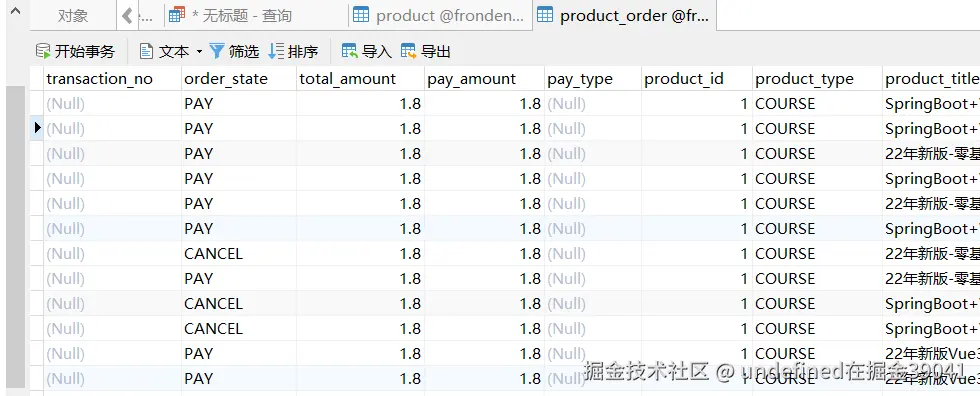Click first row's (Null) transaction_no cell

point(113,104)
